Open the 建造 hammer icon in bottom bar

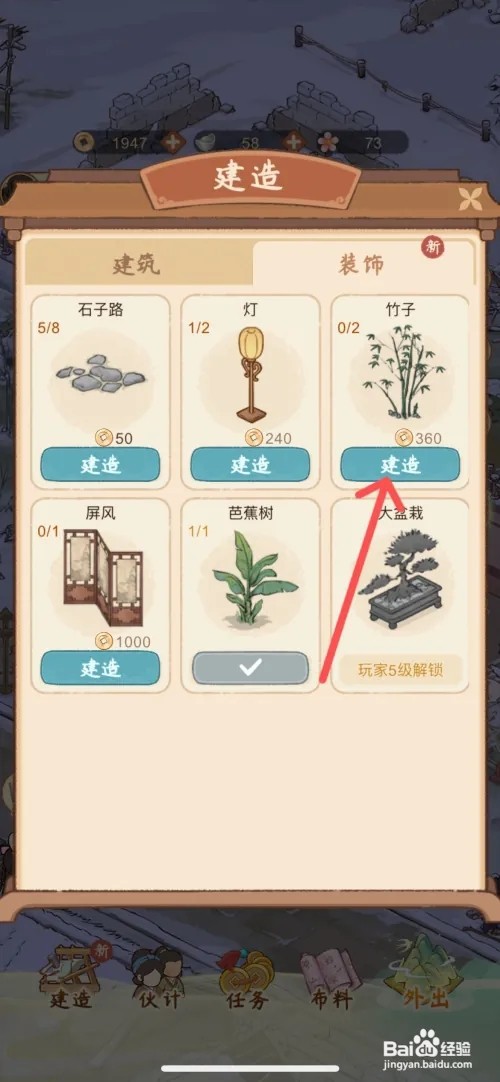coord(73,976)
